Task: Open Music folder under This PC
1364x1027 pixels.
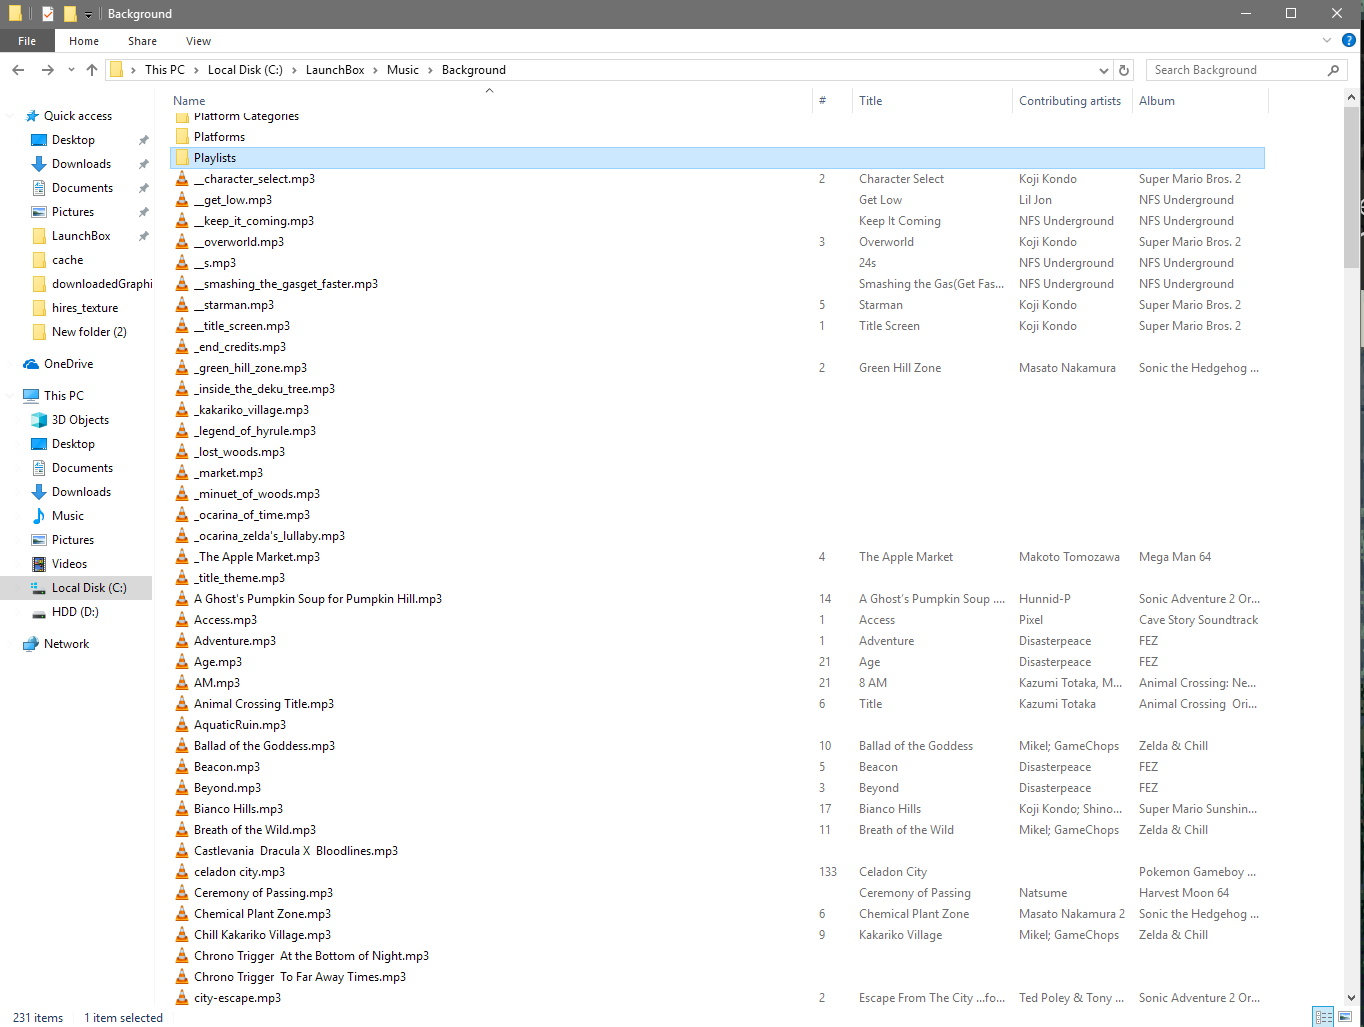Action: click(x=67, y=516)
